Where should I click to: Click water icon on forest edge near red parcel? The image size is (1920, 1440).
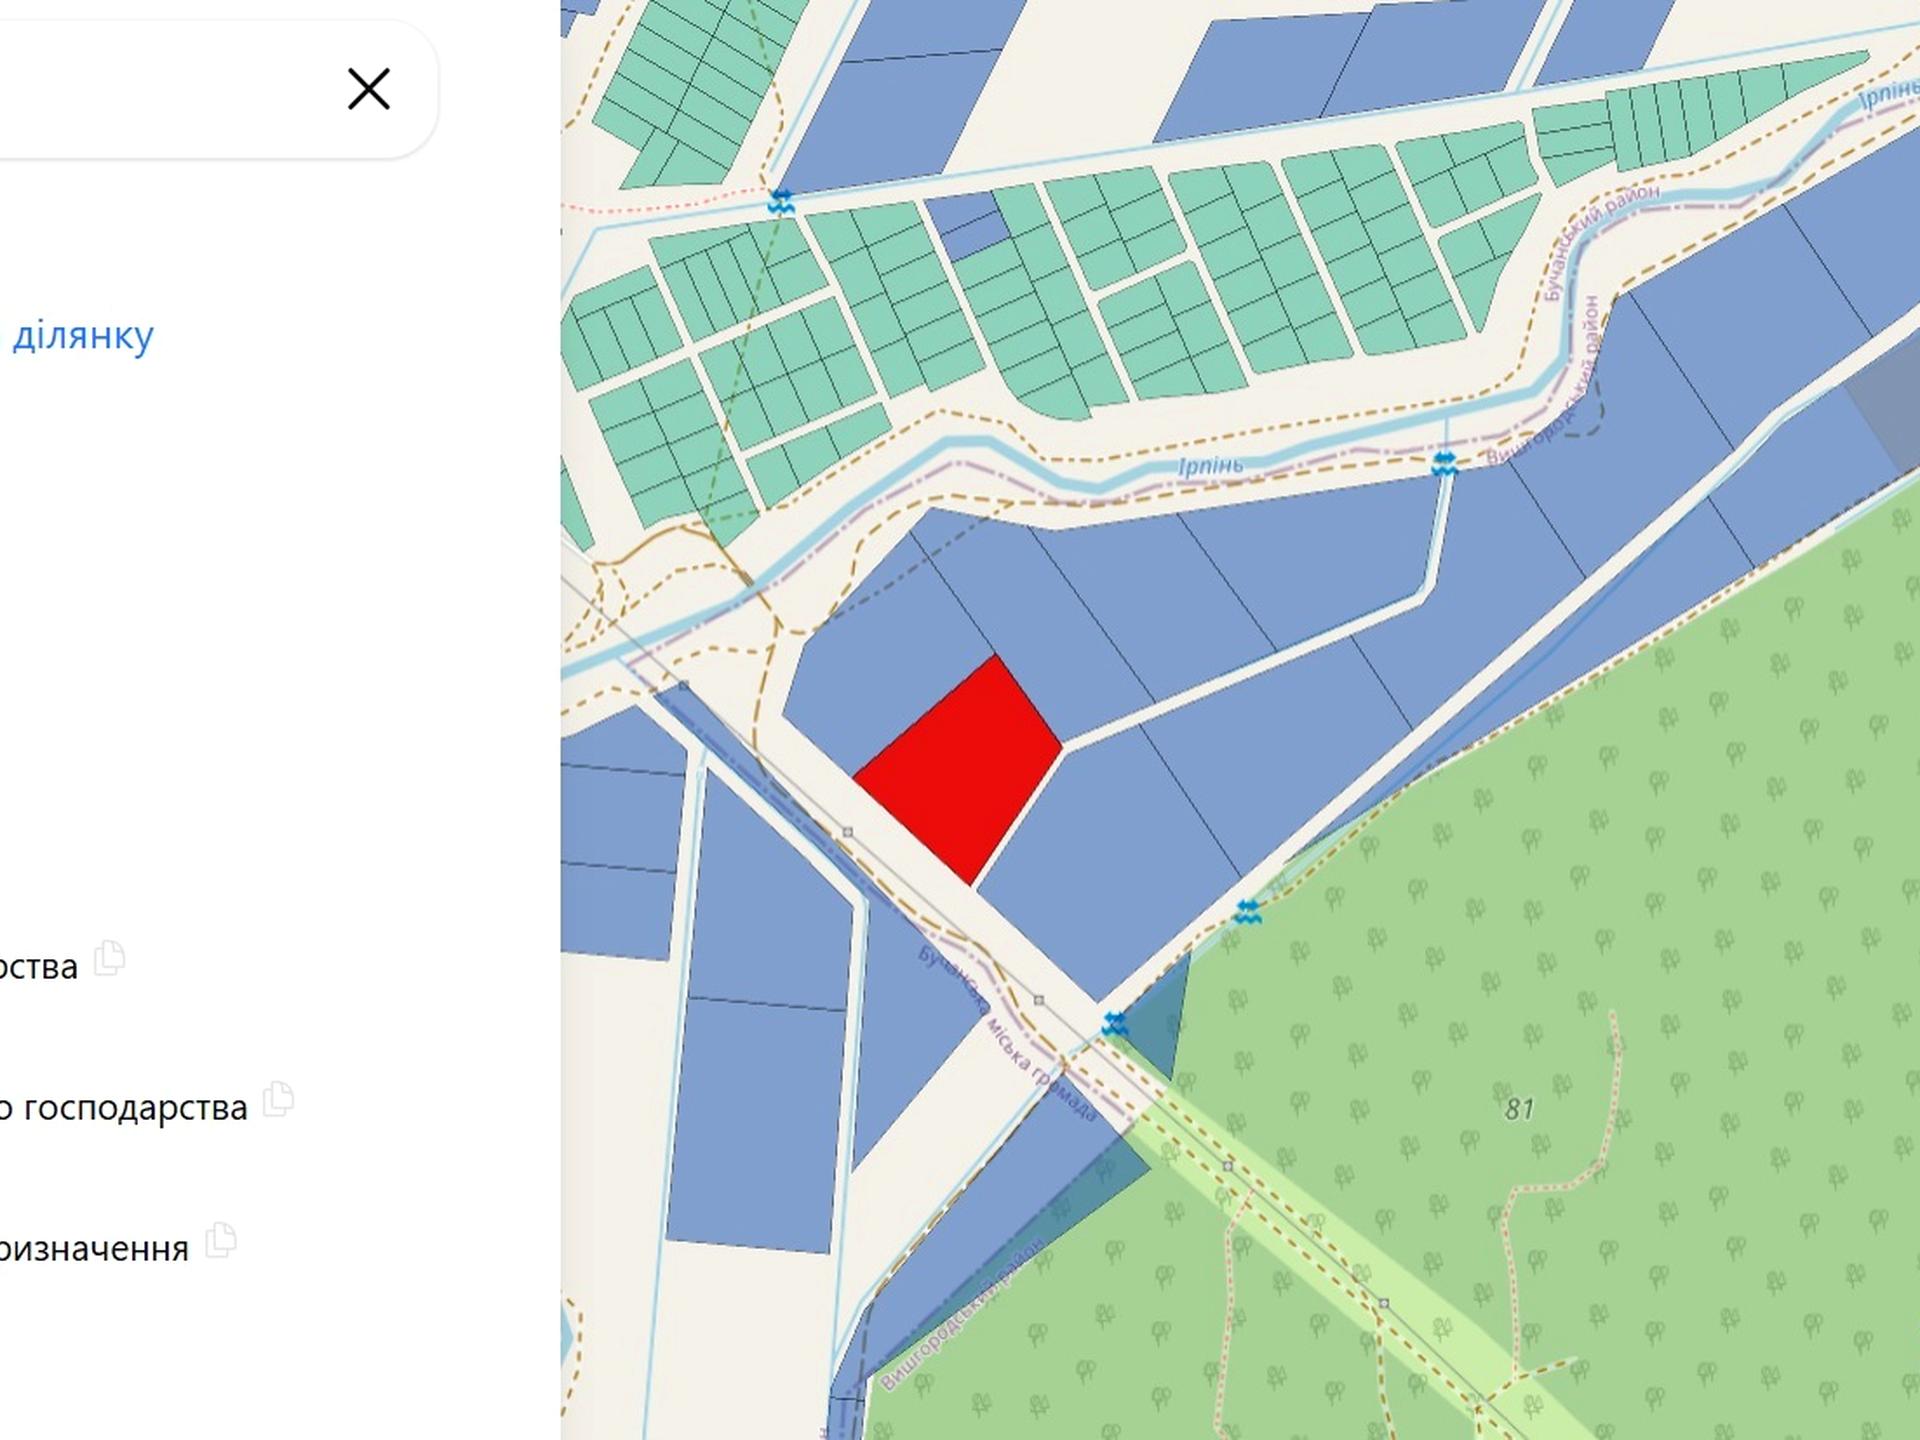pyautogui.click(x=1247, y=911)
